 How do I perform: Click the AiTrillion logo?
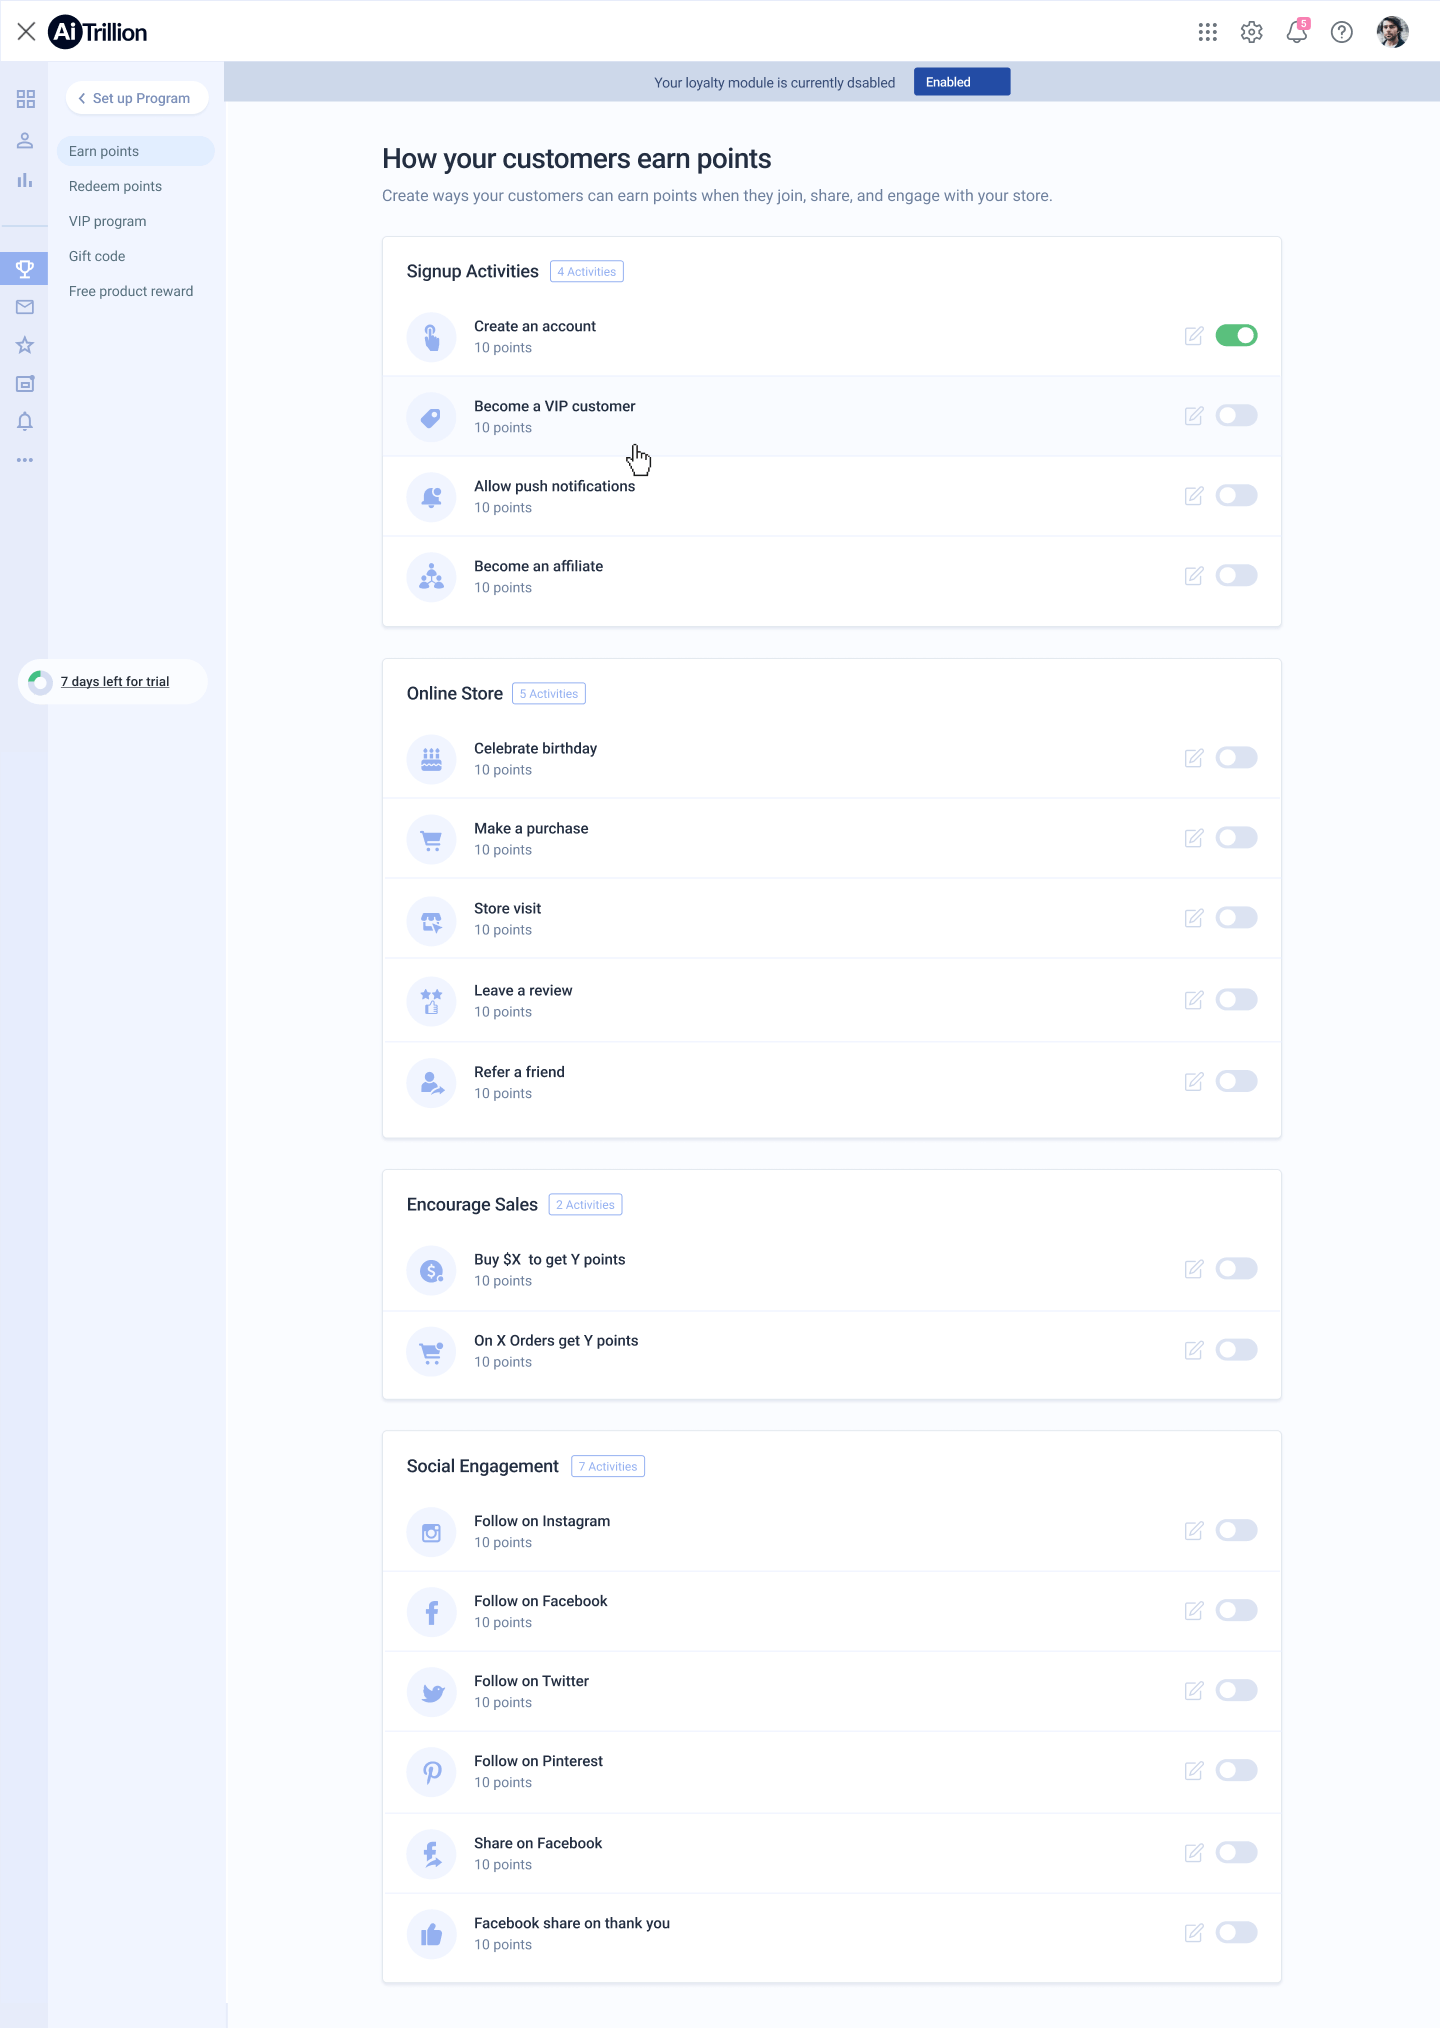(x=98, y=32)
